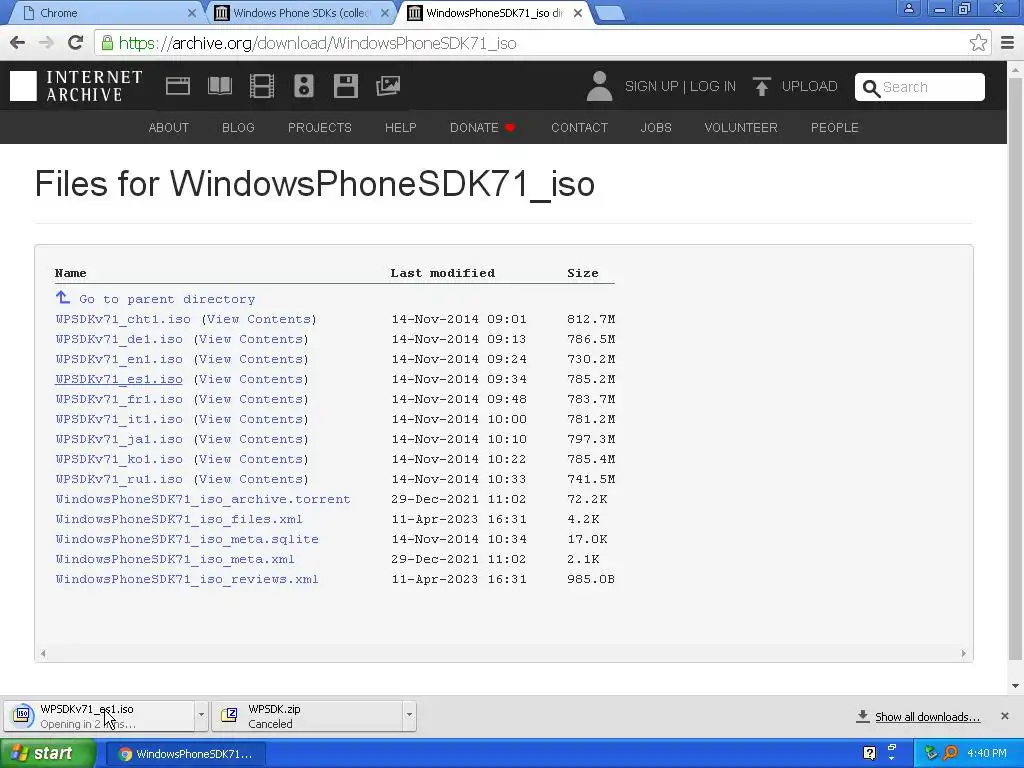Open the VOLUNTEER menu item
The image size is (1024, 768).
(x=741, y=127)
